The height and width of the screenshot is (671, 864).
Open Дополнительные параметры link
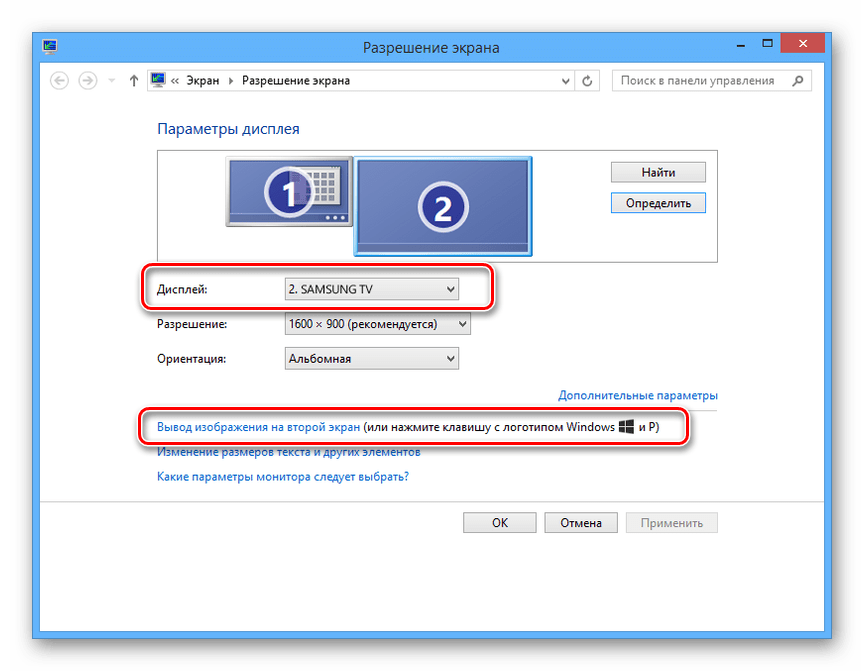pyautogui.click(x=638, y=395)
